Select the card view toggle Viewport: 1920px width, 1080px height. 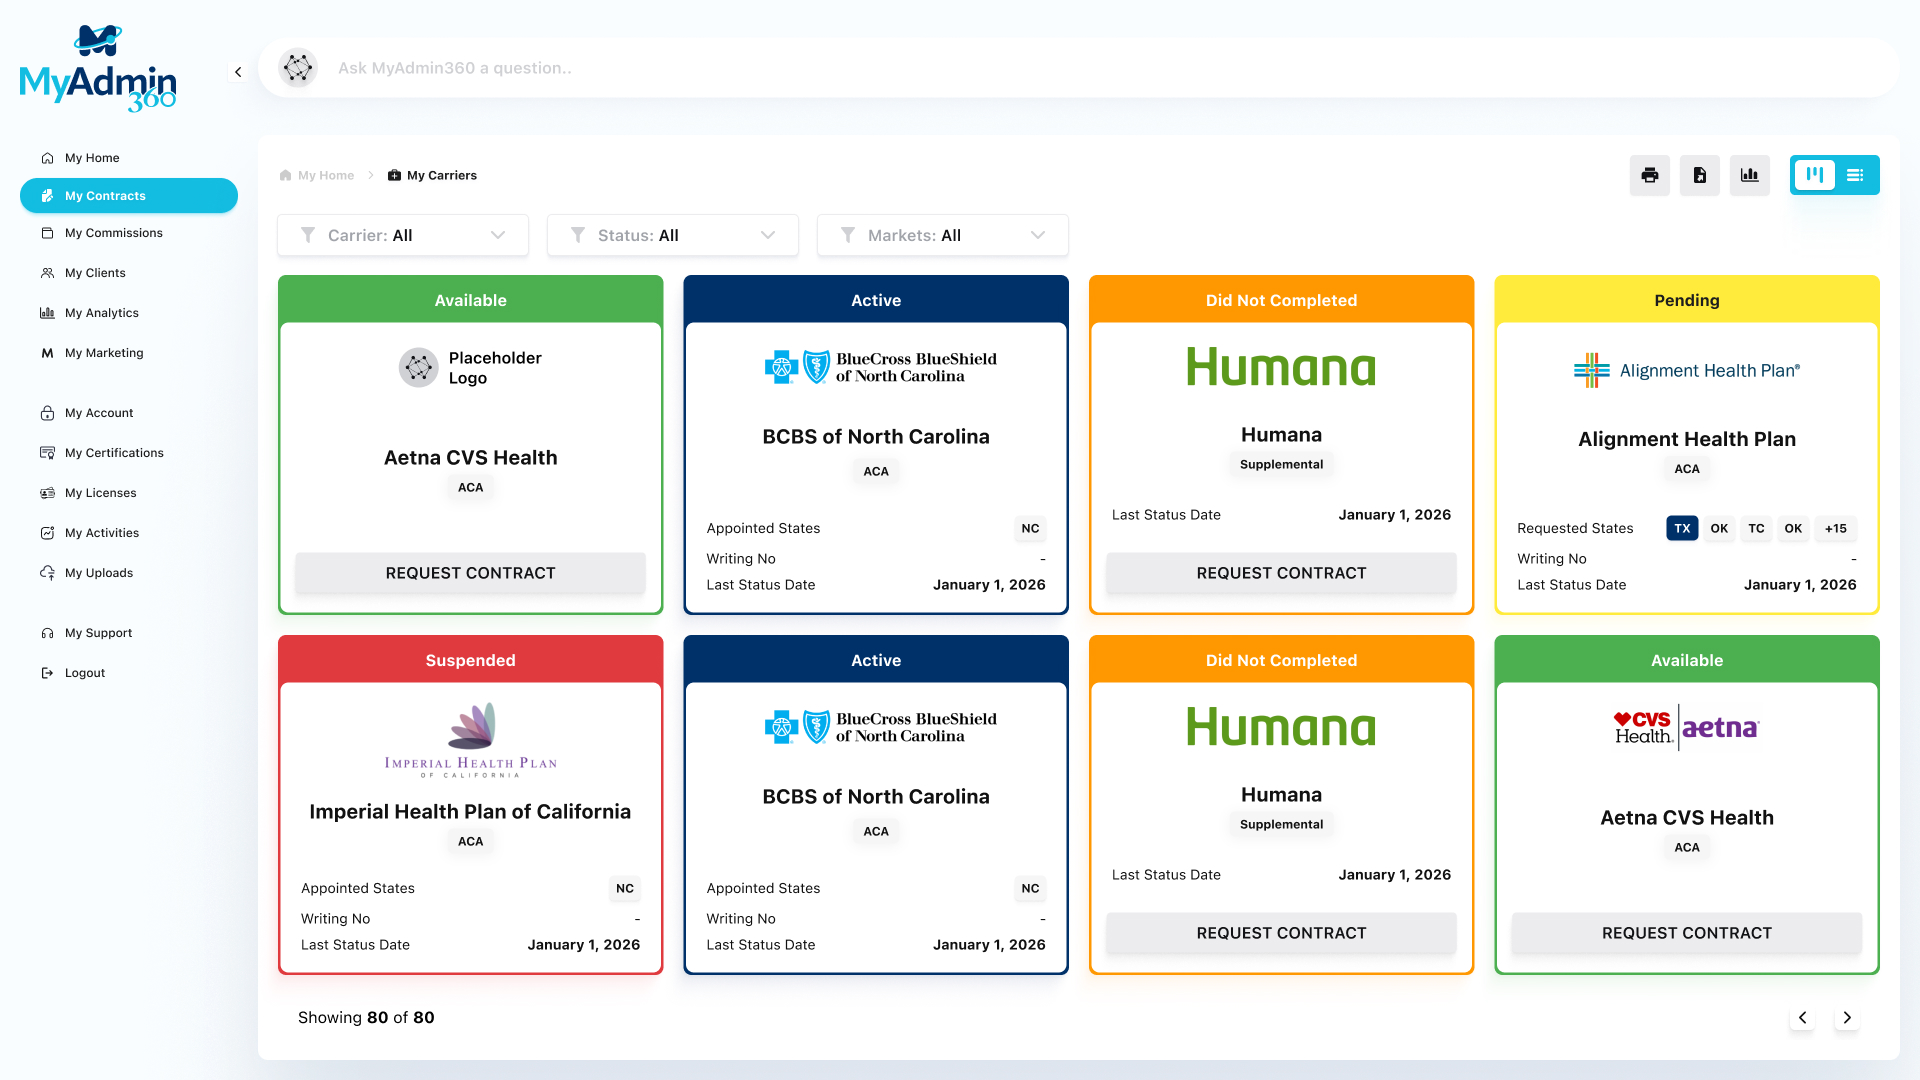[1815, 175]
